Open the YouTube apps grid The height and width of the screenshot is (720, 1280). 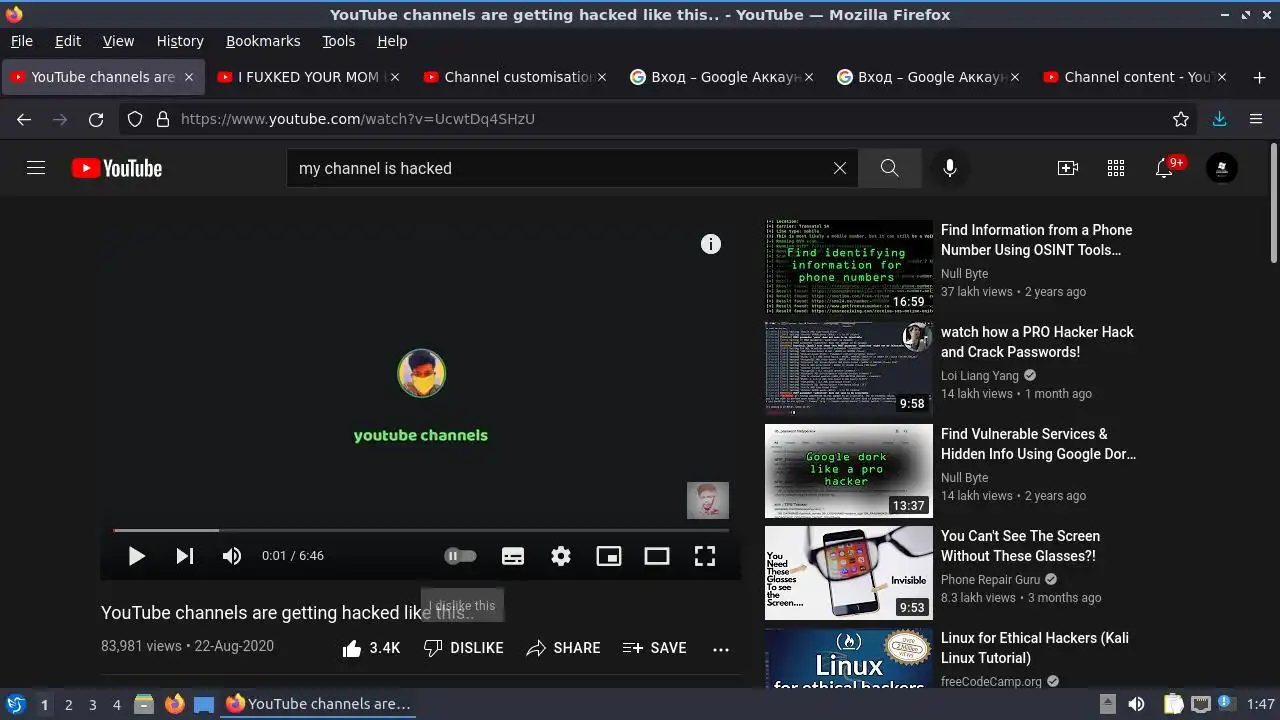[1116, 168]
